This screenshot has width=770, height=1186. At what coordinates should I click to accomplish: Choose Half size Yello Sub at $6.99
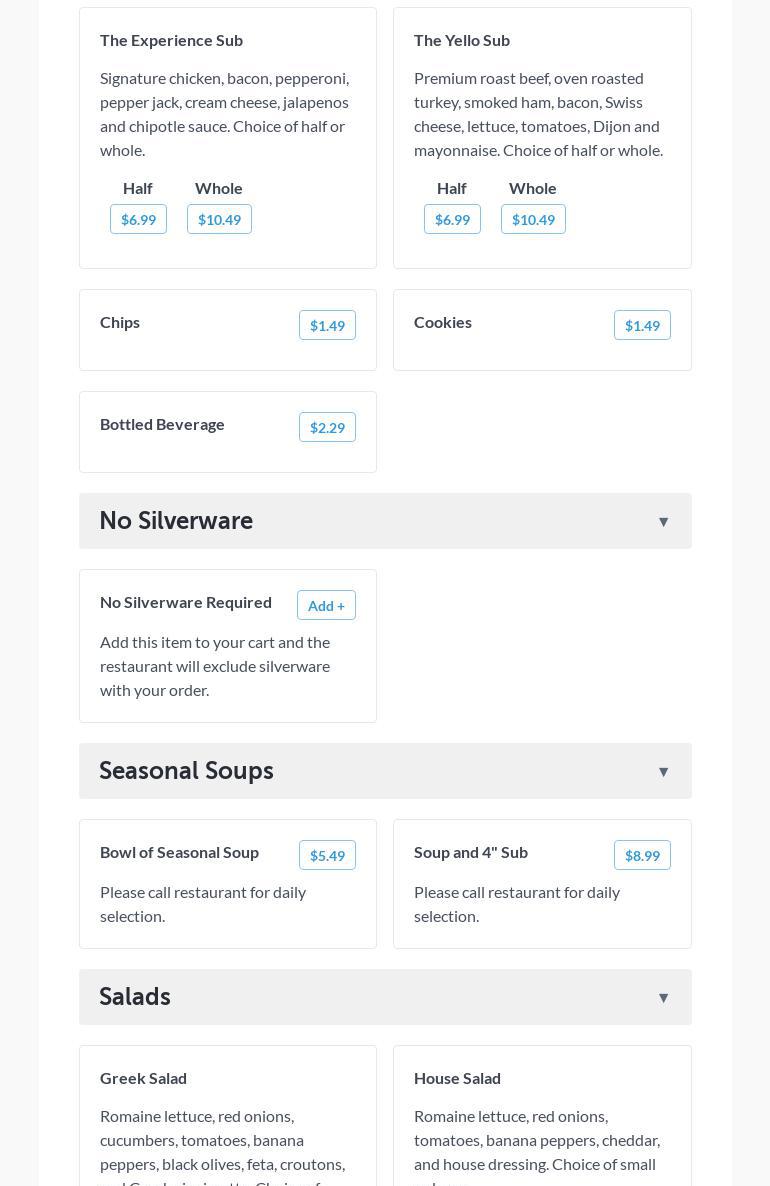pos(452,219)
